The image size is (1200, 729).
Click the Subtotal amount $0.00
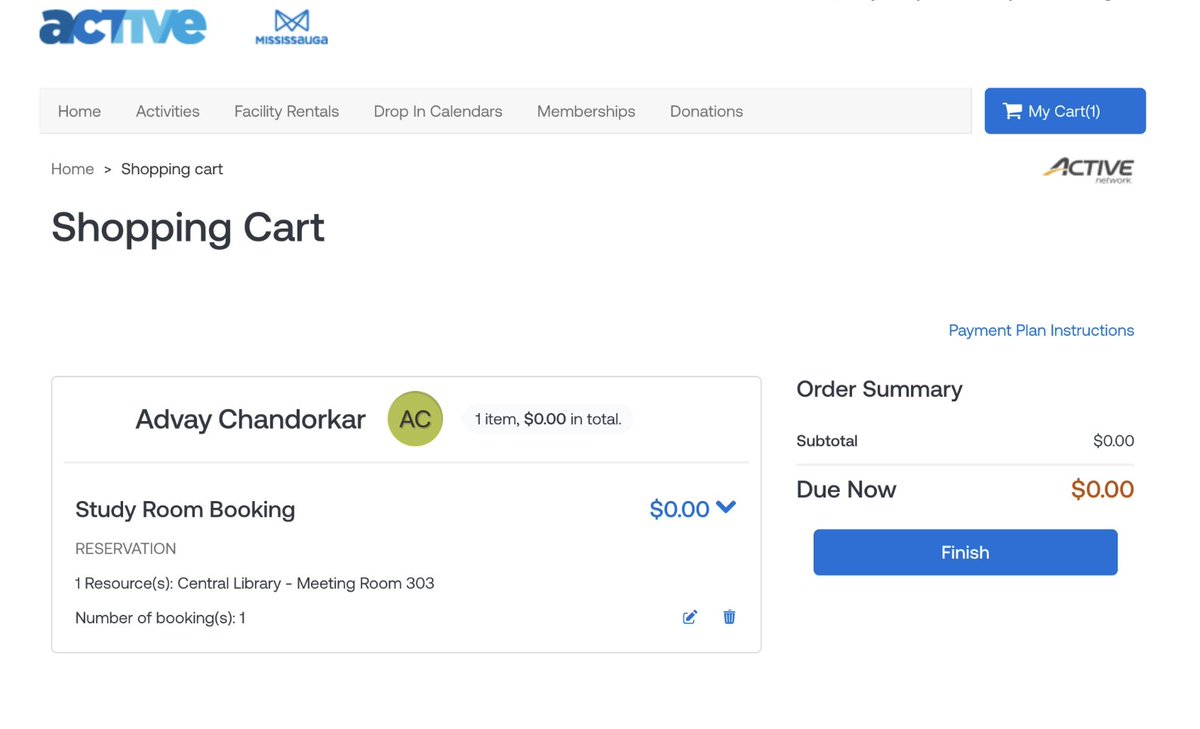pos(1114,441)
